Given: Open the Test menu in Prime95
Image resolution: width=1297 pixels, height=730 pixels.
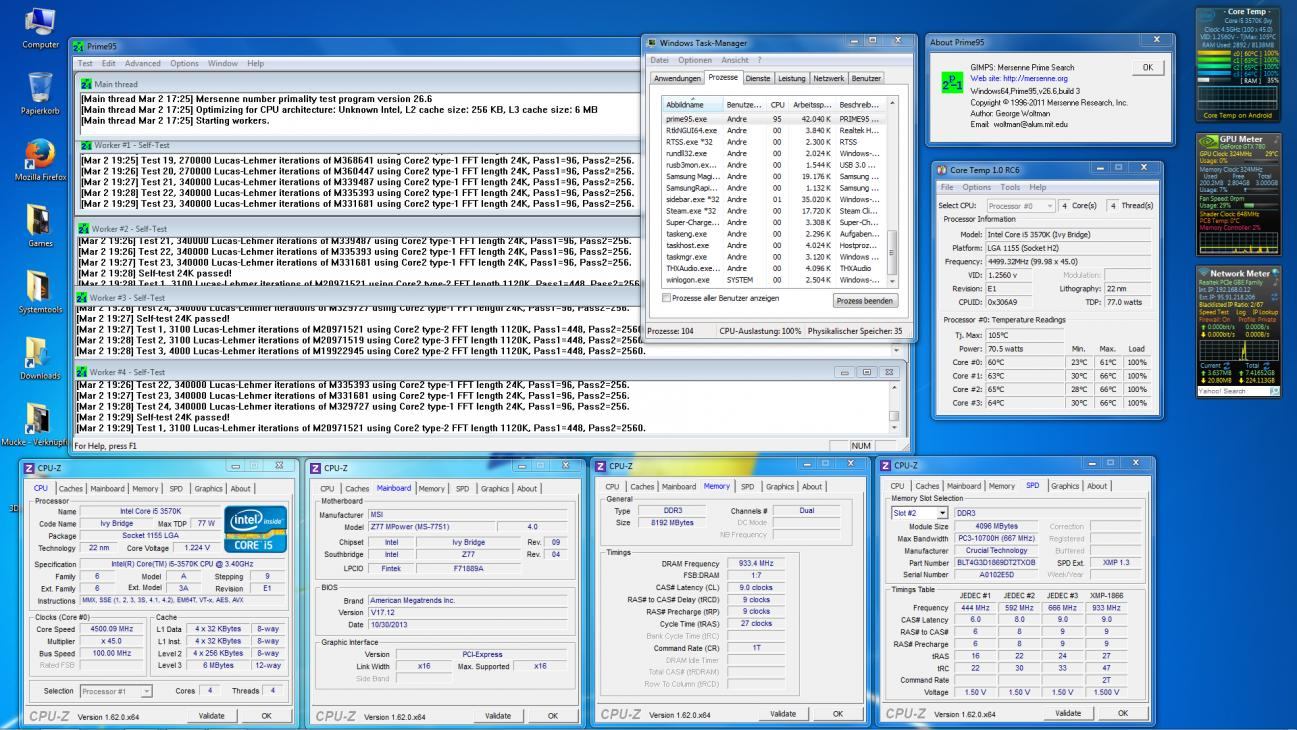Looking at the screenshot, I should click(87, 63).
